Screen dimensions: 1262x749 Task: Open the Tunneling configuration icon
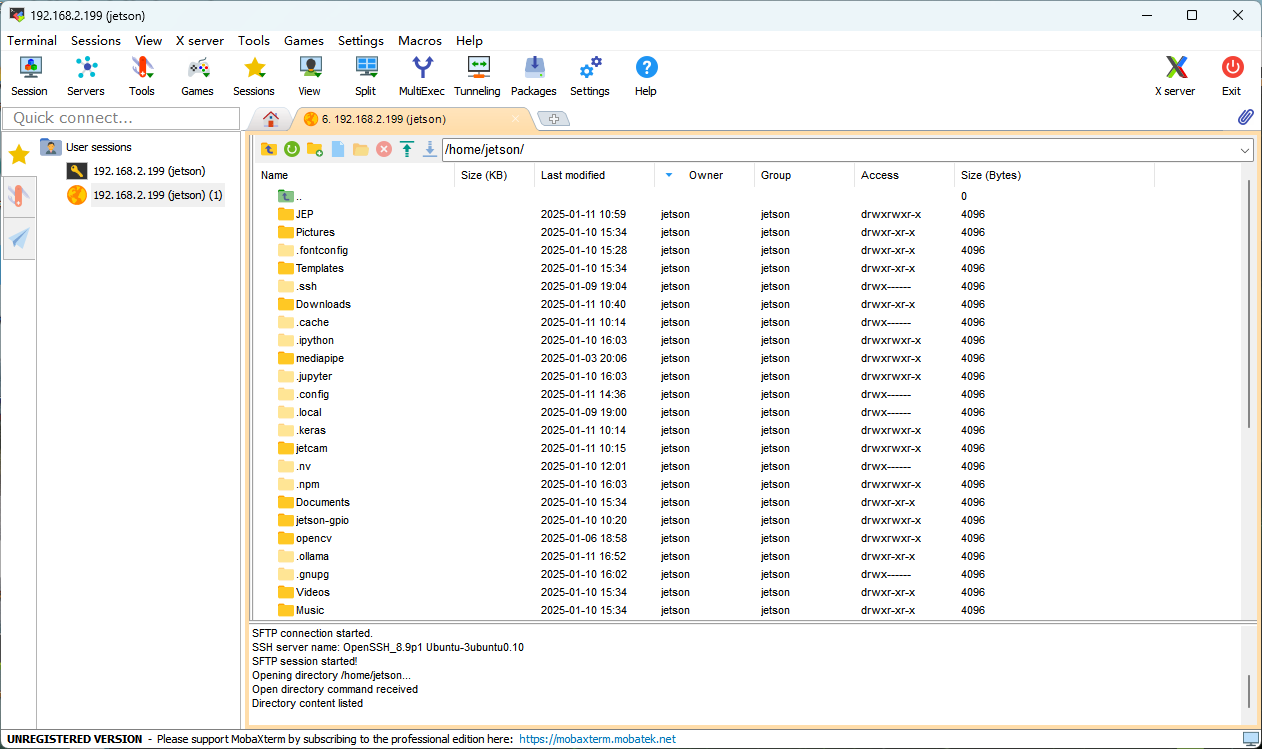[x=477, y=74]
